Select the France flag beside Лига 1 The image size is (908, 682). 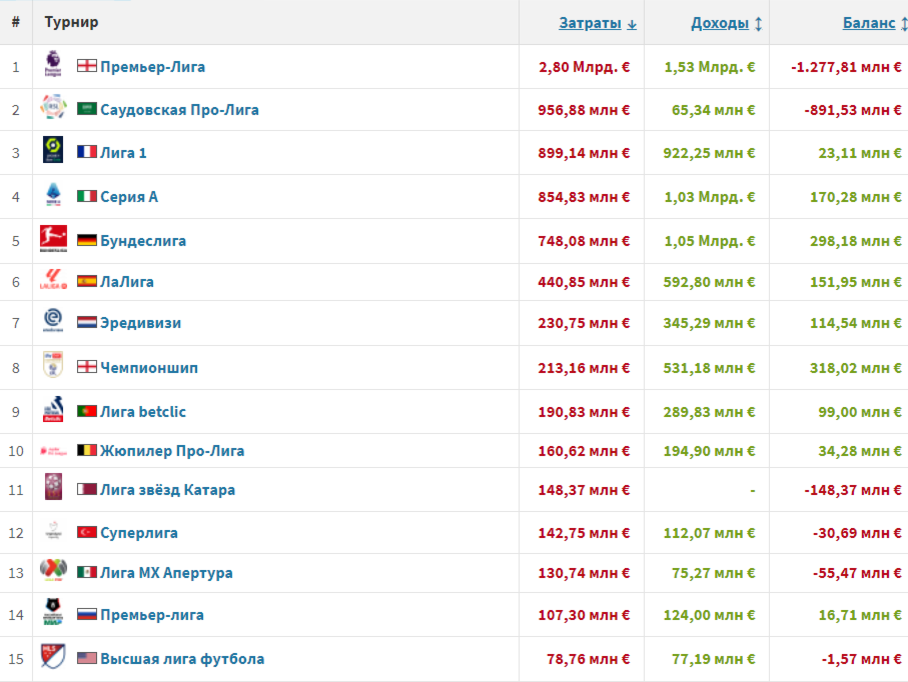coord(87,152)
